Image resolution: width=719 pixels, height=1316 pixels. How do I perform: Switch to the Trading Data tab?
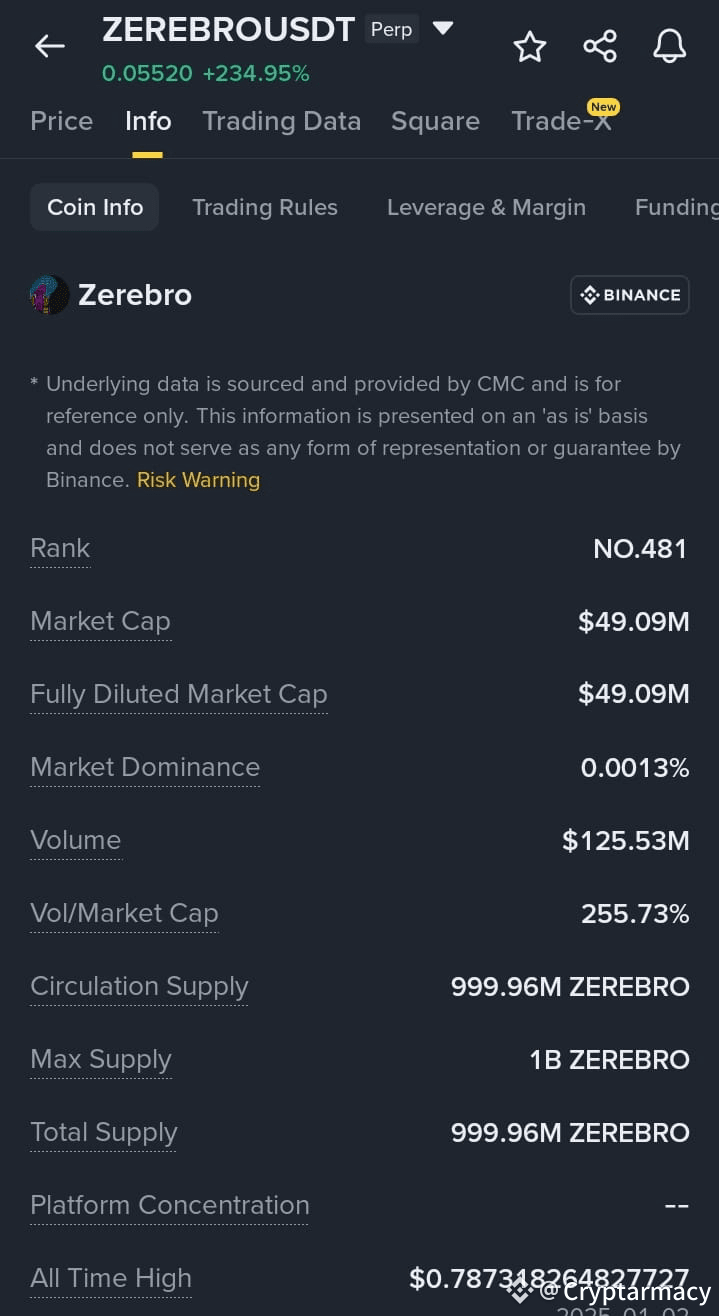coord(281,121)
